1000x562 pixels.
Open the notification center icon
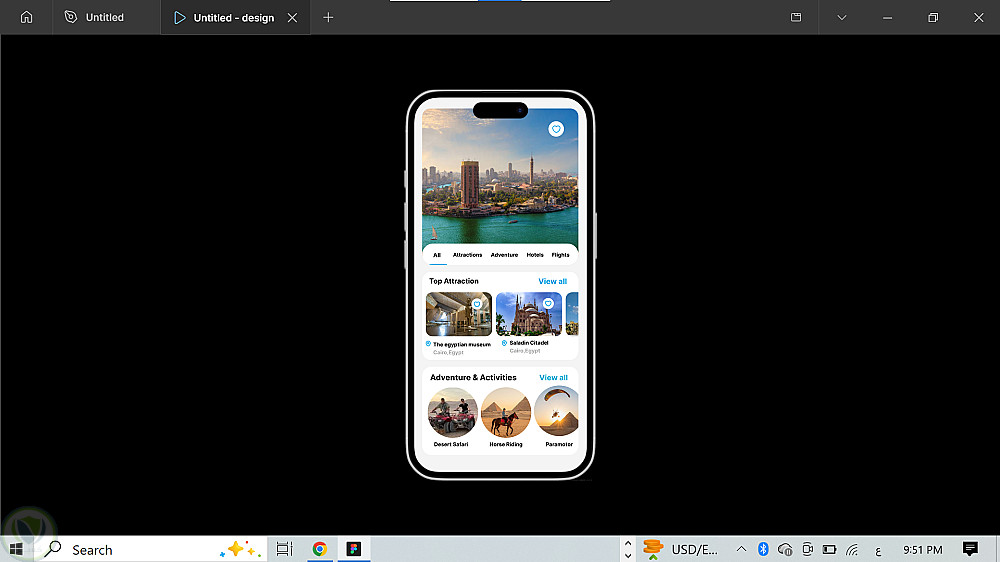click(970, 549)
